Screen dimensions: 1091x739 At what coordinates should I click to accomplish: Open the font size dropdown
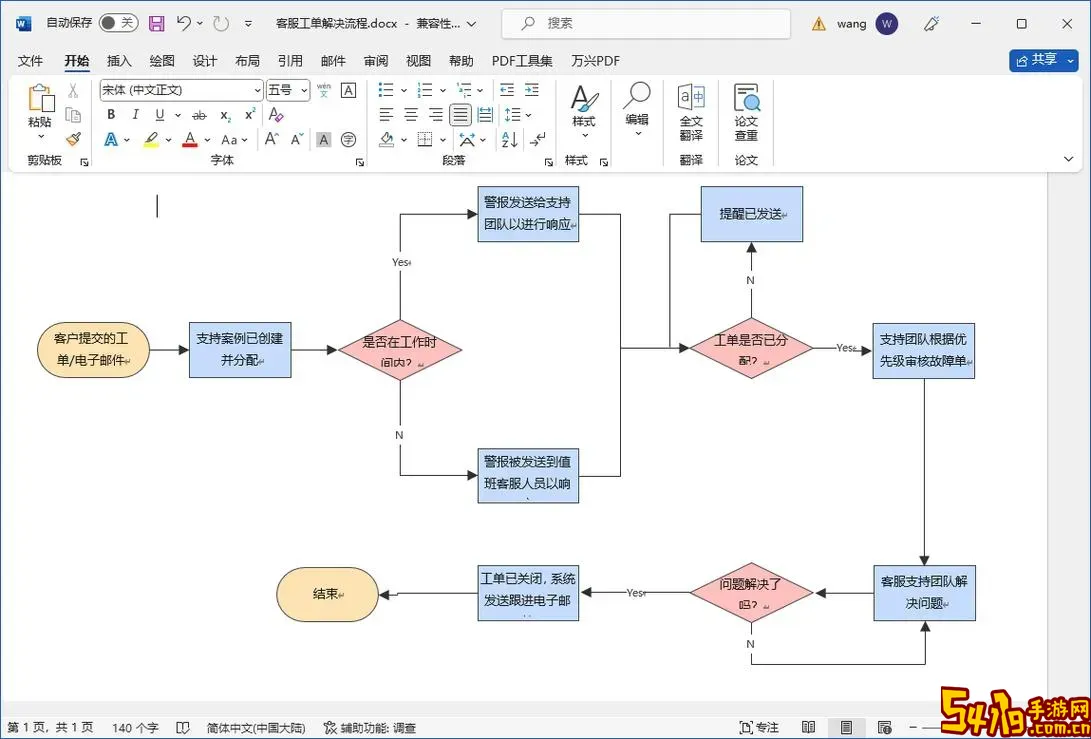(305, 90)
